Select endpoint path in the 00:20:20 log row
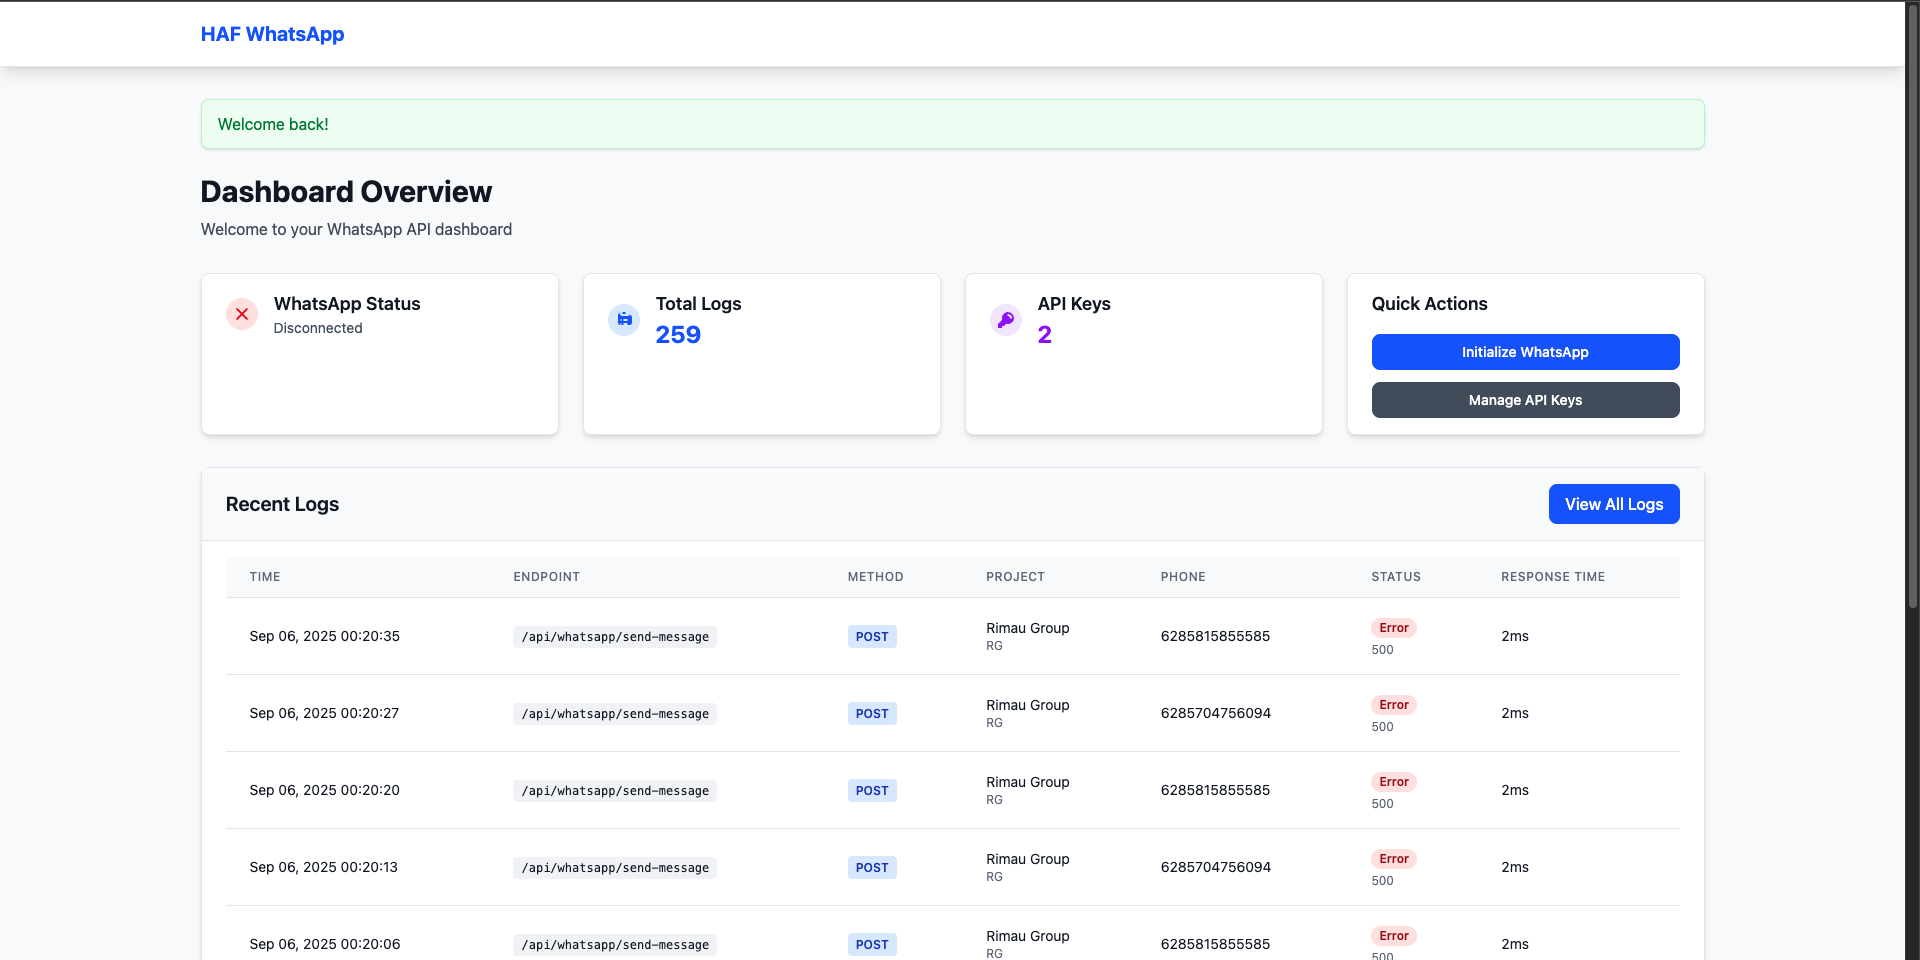Image resolution: width=1920 pixels, height=960 pixels. pyautogui.click(x=614, y=791)
